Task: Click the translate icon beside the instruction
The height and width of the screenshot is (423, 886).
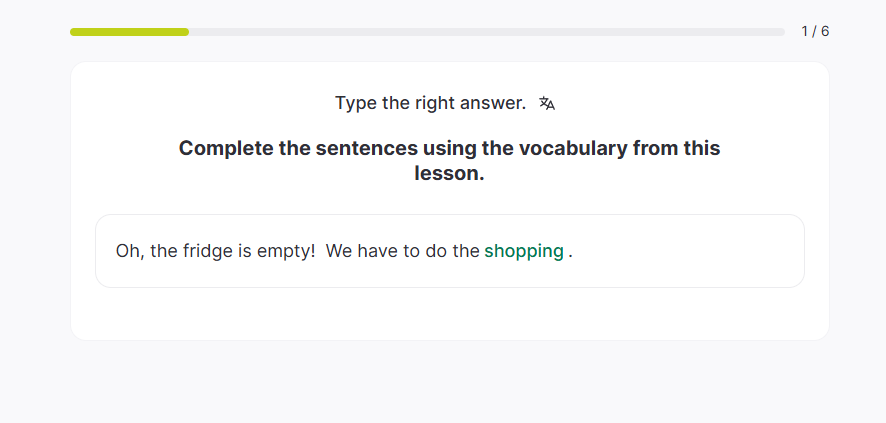Action: (546, 103)
